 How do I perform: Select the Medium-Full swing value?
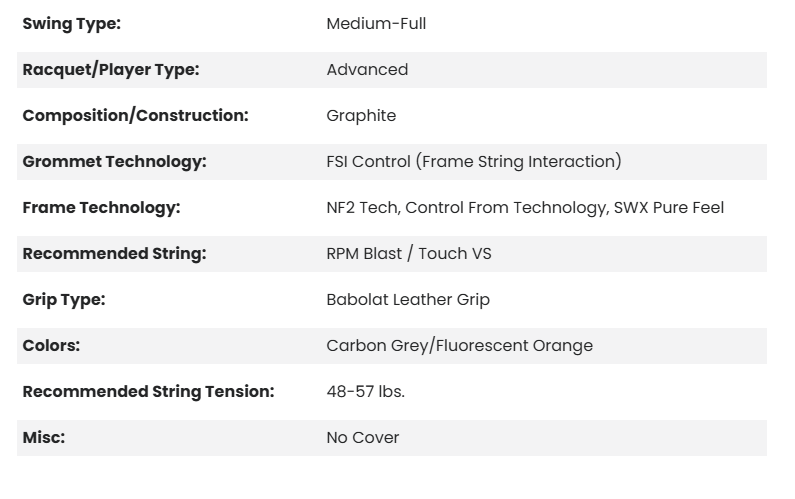(376, 24)
